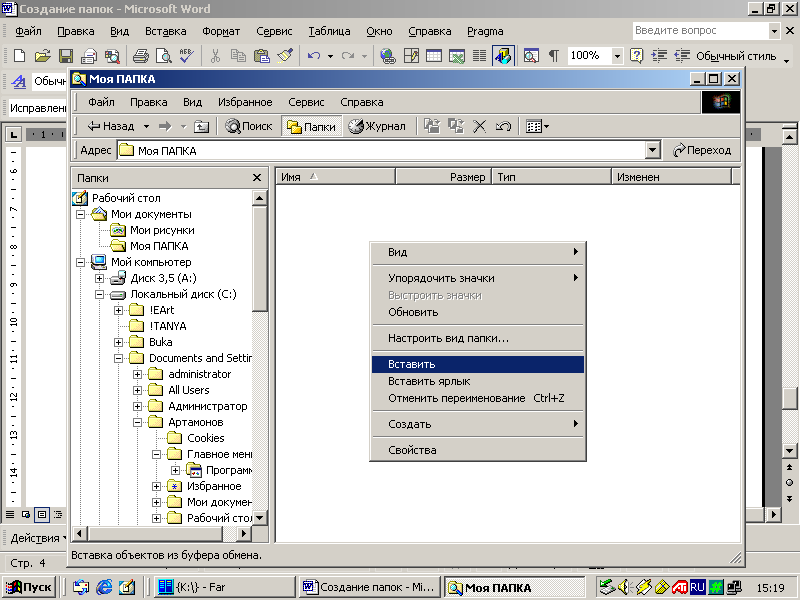Click the Open file icon in Word
The image size is (800, 600).
coord(43,56)
